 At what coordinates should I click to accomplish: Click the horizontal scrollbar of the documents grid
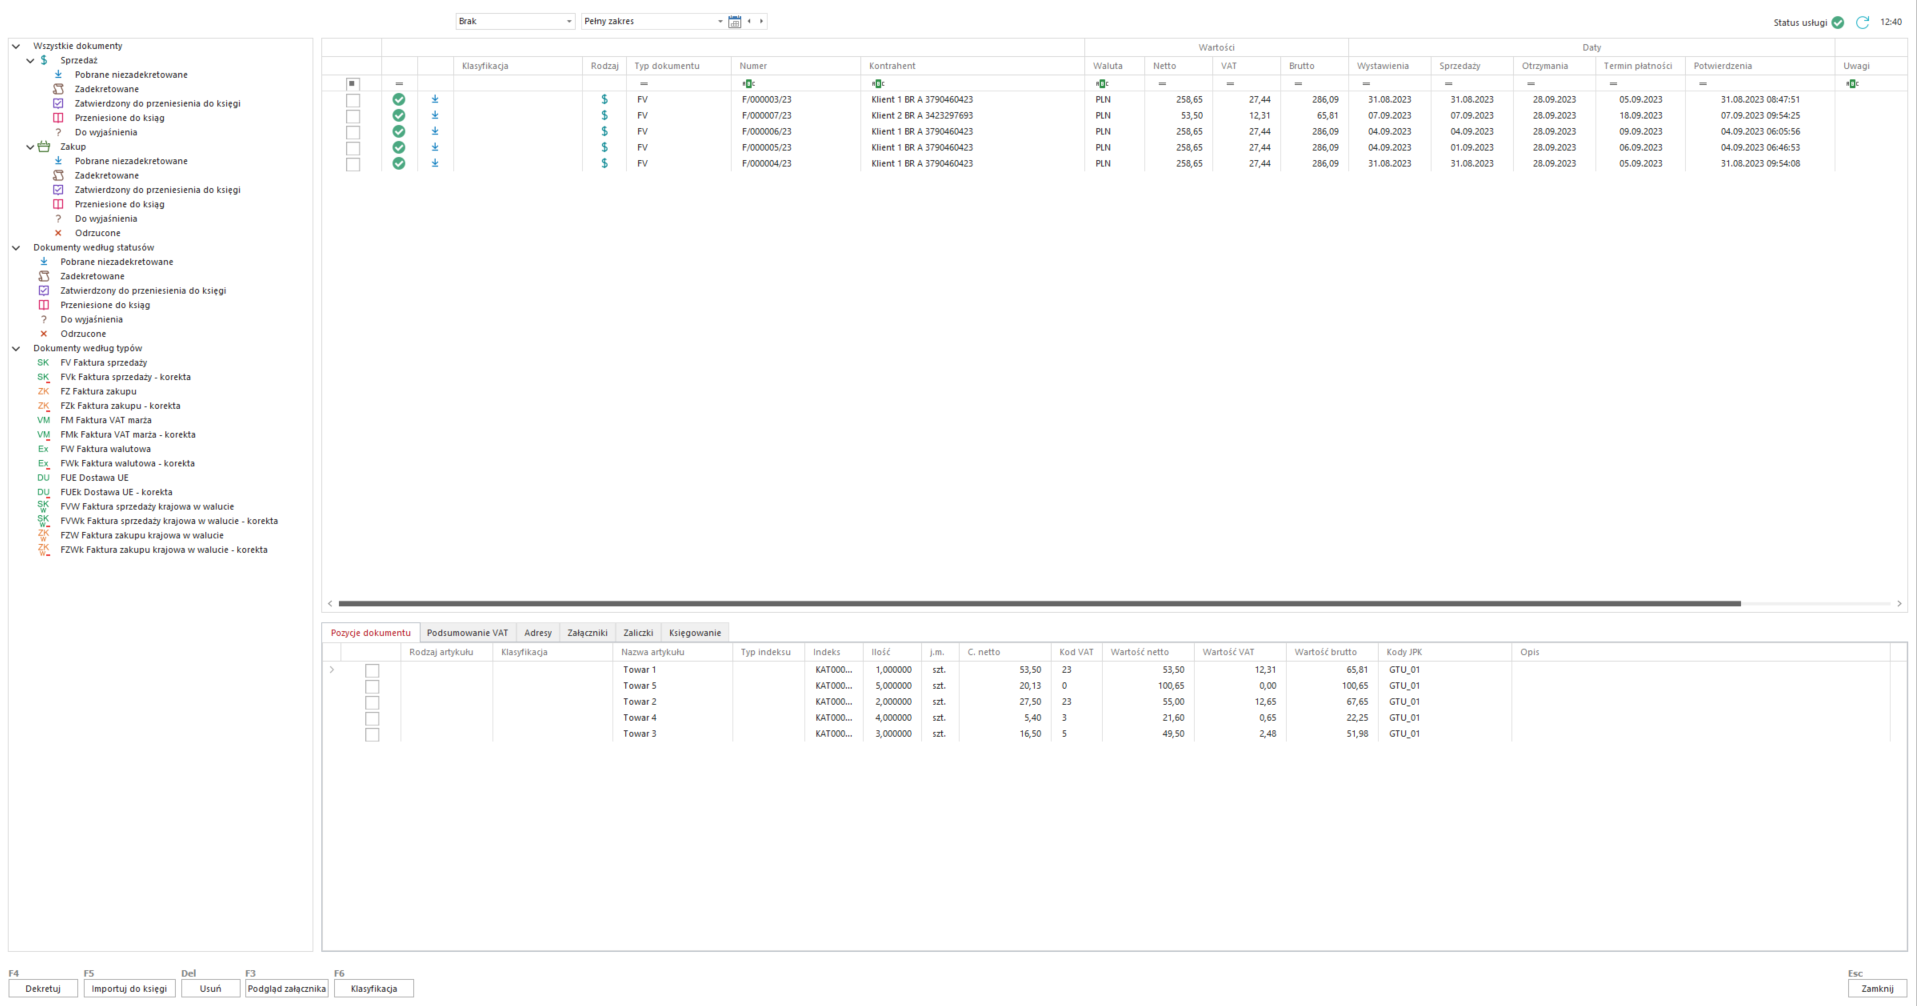point(1040,604)
